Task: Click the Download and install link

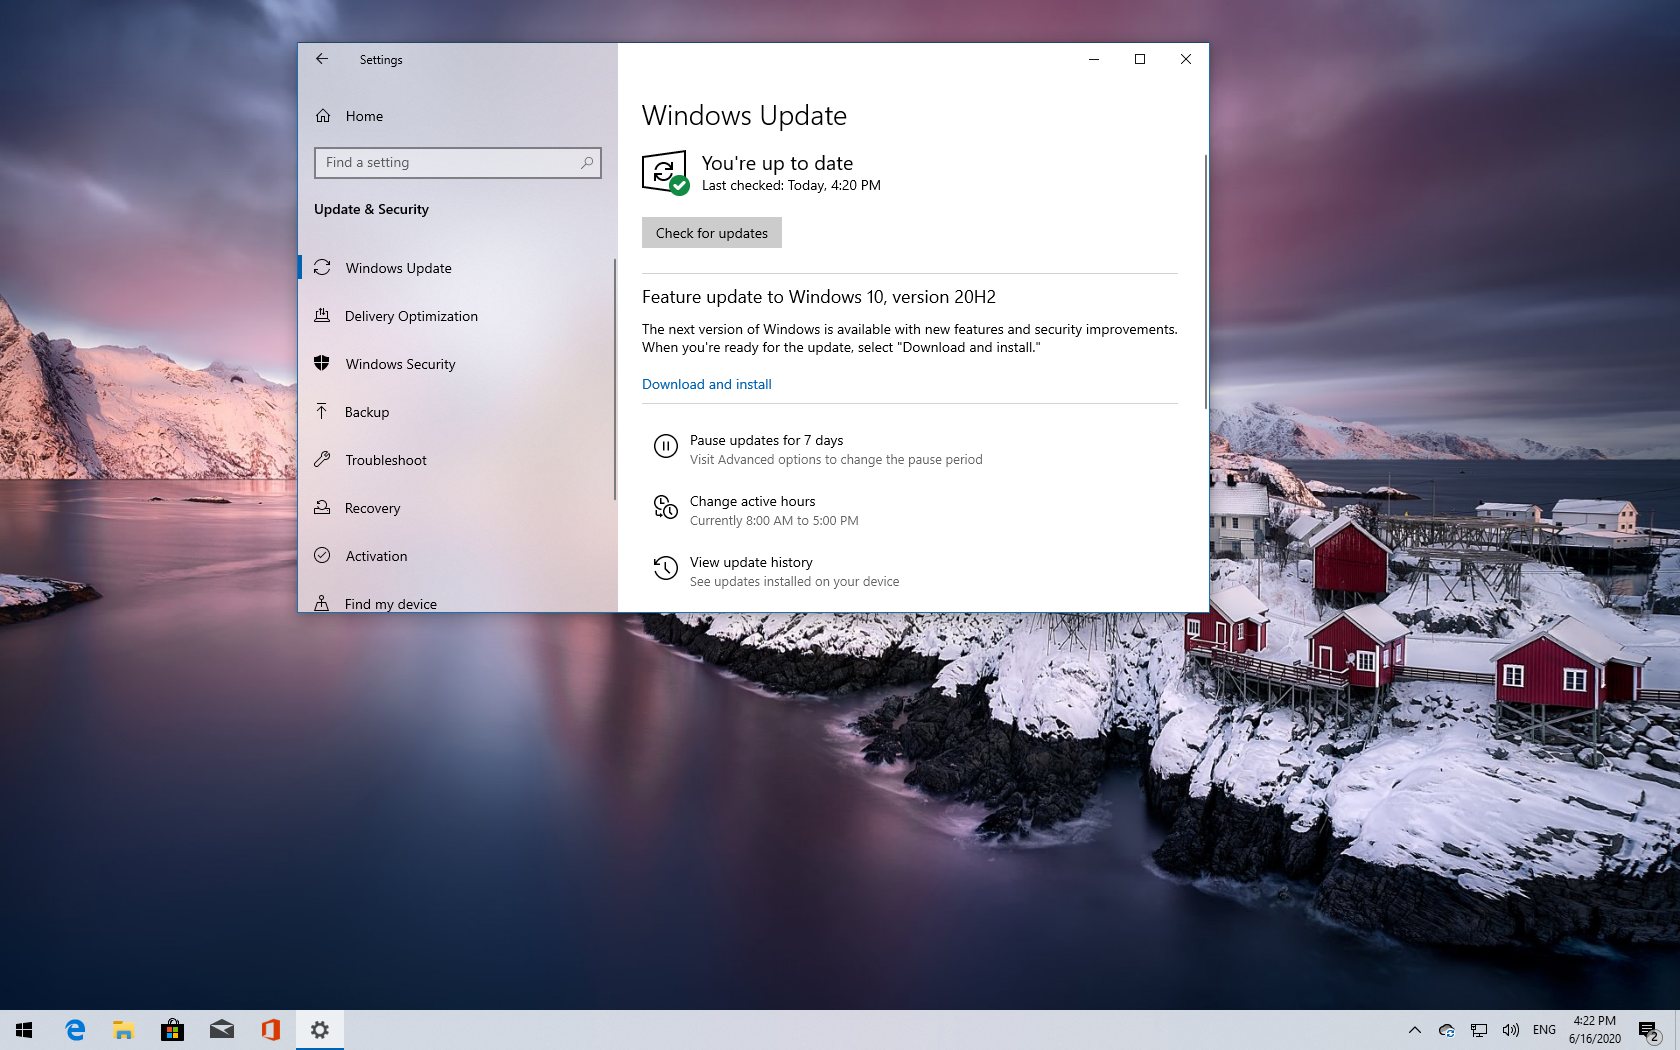Action: 706,384
